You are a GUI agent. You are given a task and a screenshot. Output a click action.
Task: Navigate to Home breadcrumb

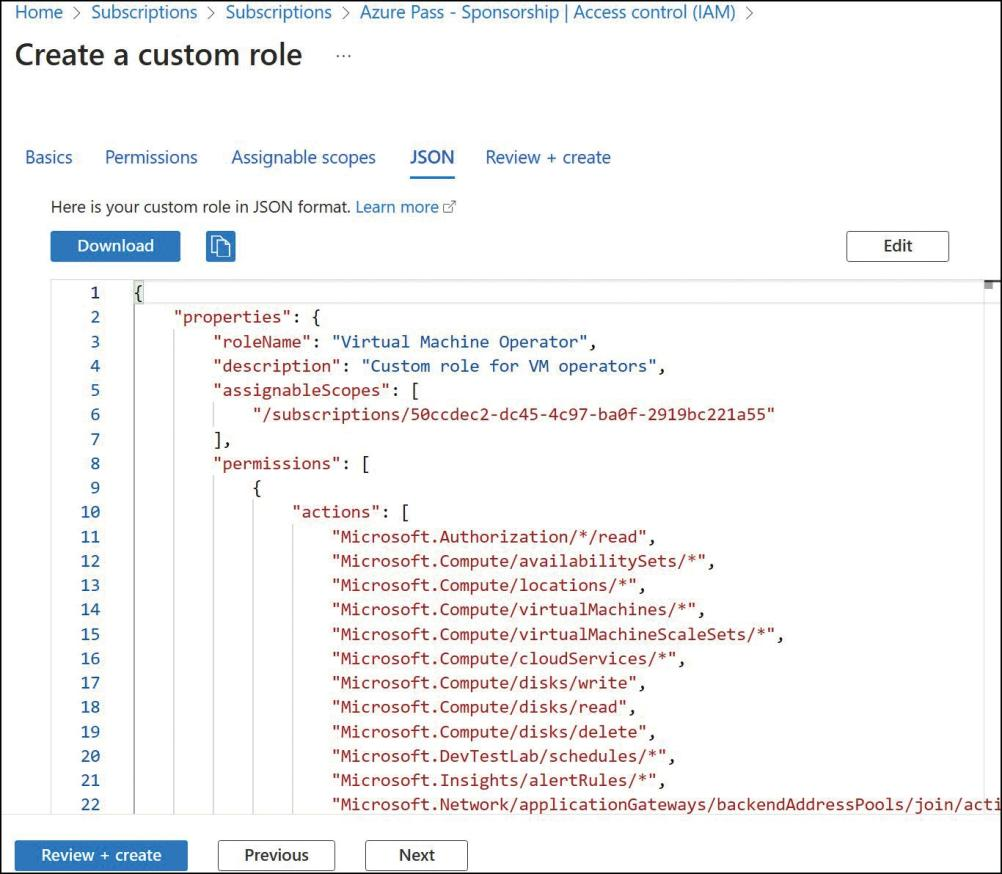click(39, 12)
